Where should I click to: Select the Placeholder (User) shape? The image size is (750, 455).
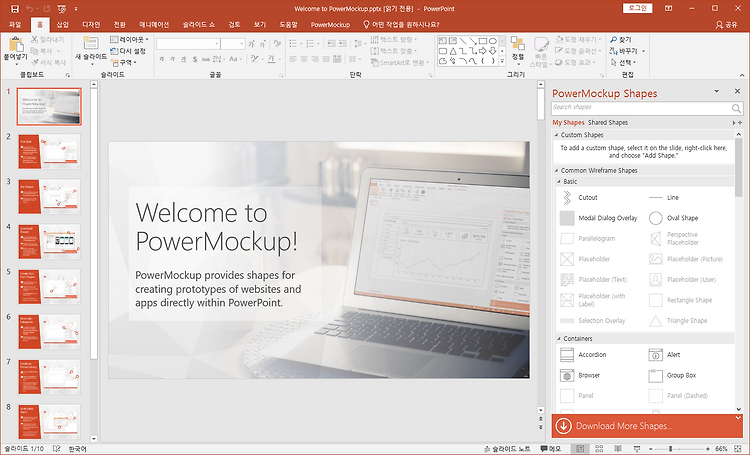click(682, 280)
